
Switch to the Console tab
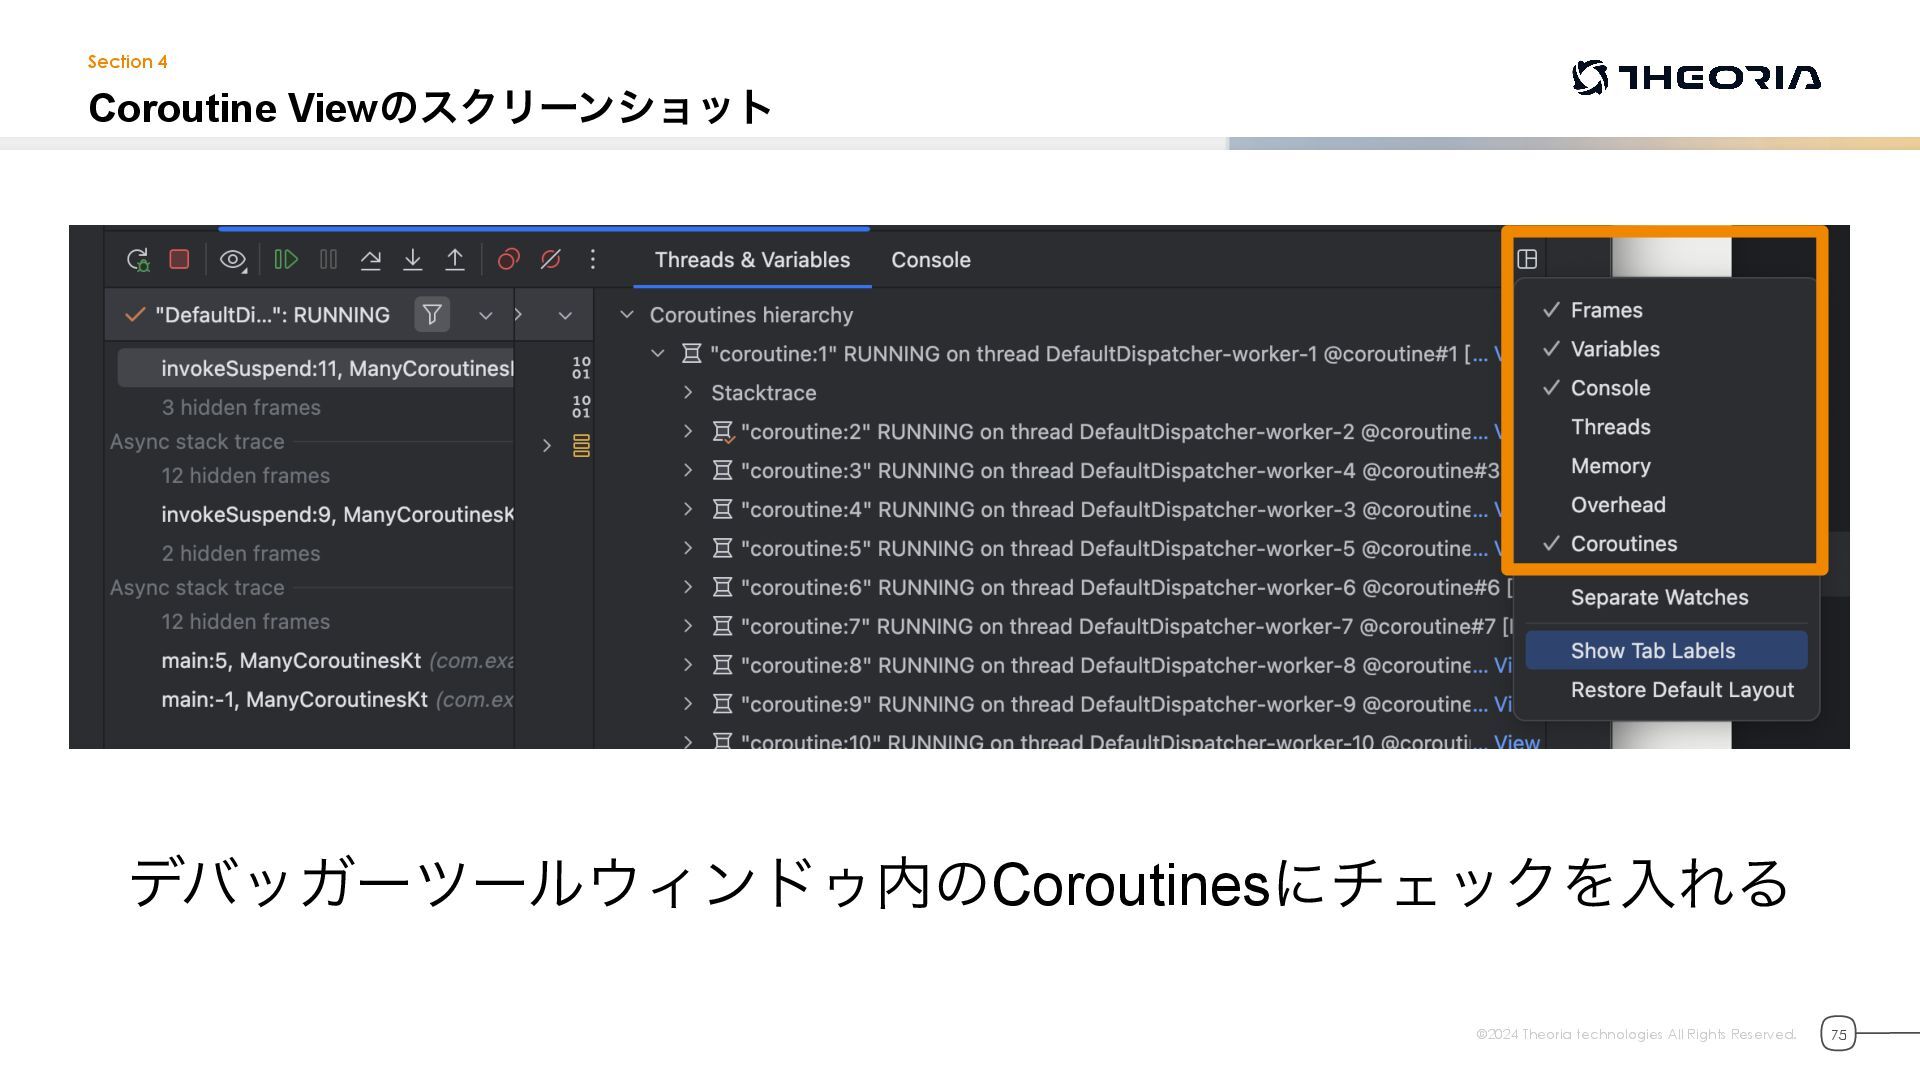[930, 260]
